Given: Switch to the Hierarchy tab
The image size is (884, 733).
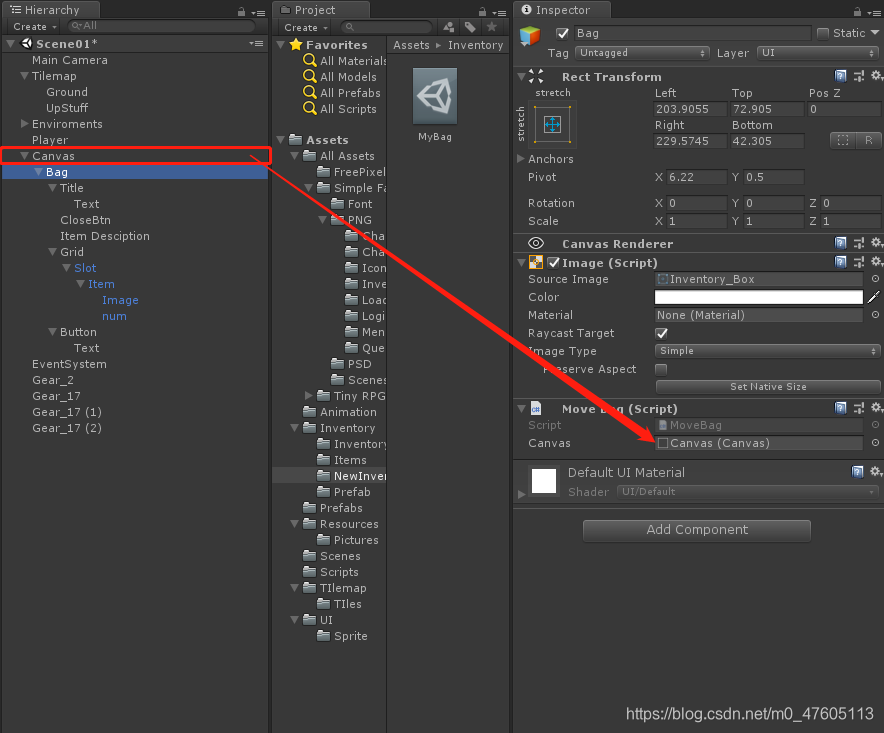Looking at the screenshot, I should [51, 10].
